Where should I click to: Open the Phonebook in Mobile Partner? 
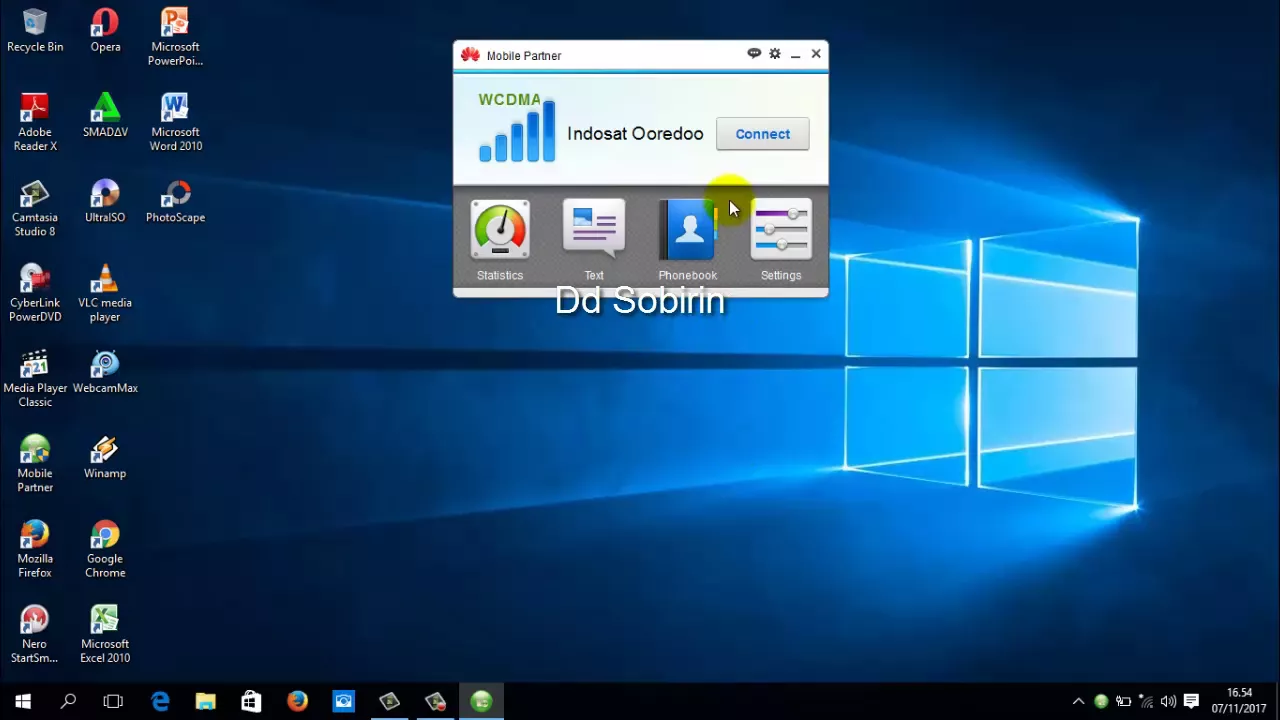coord(688,241)
